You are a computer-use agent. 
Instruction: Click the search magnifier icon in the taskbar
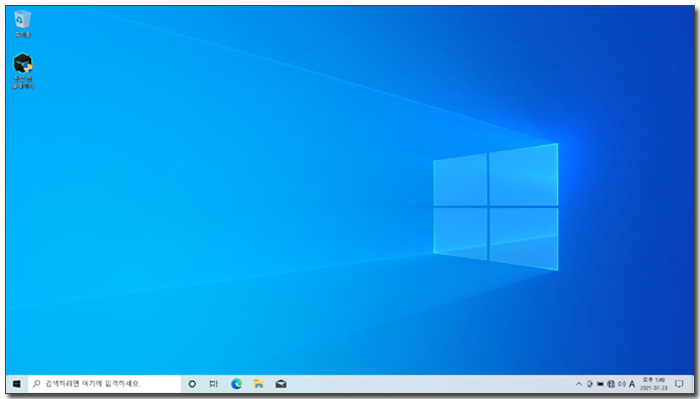tap(37, 384)
